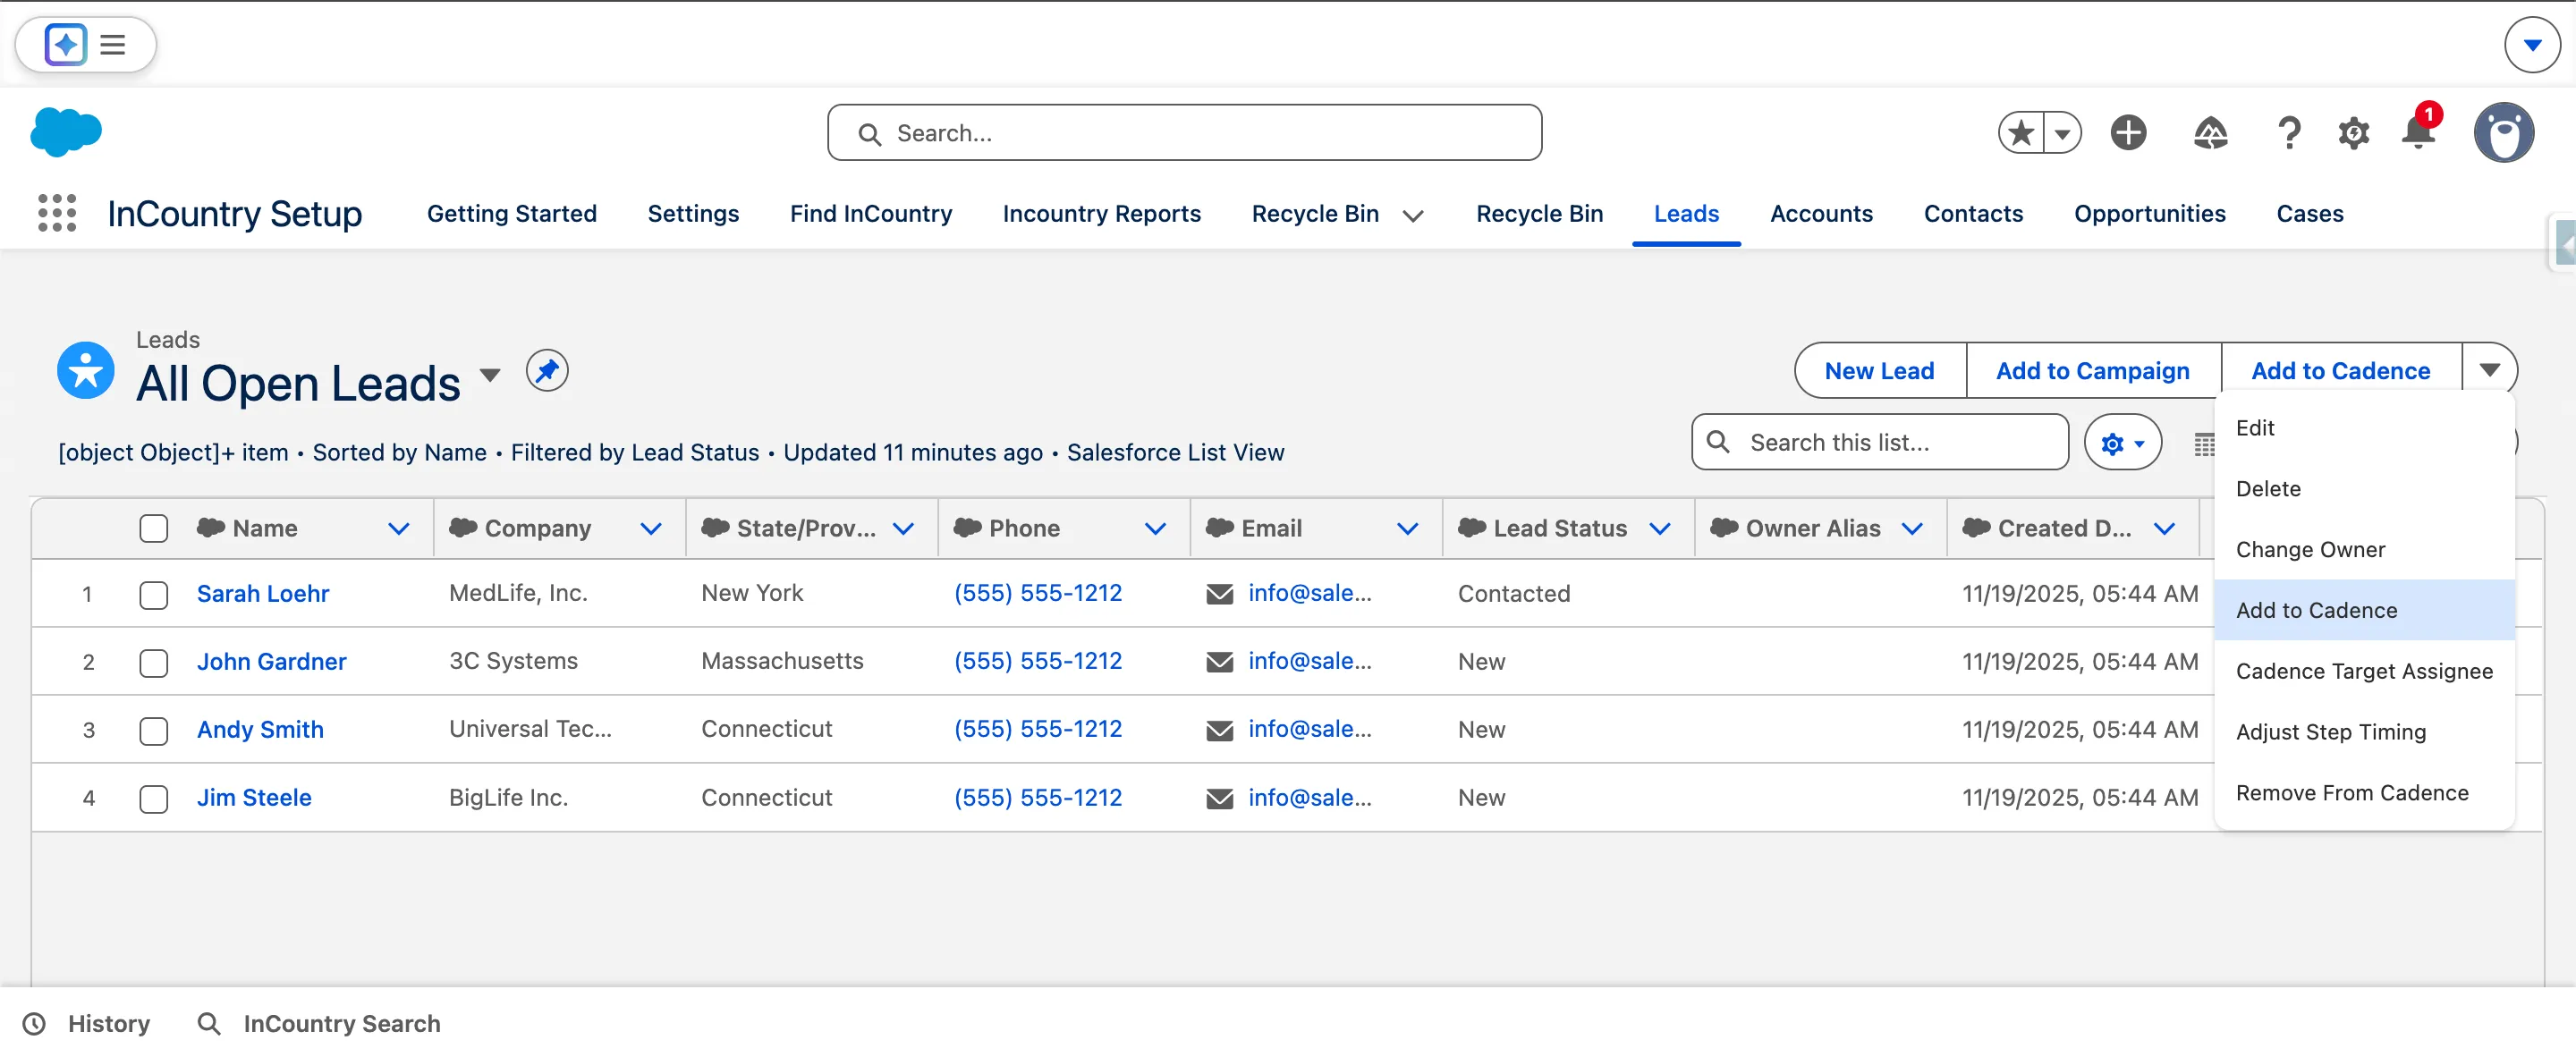Toggle the select-all header checkbox

[x=154, y=528]
